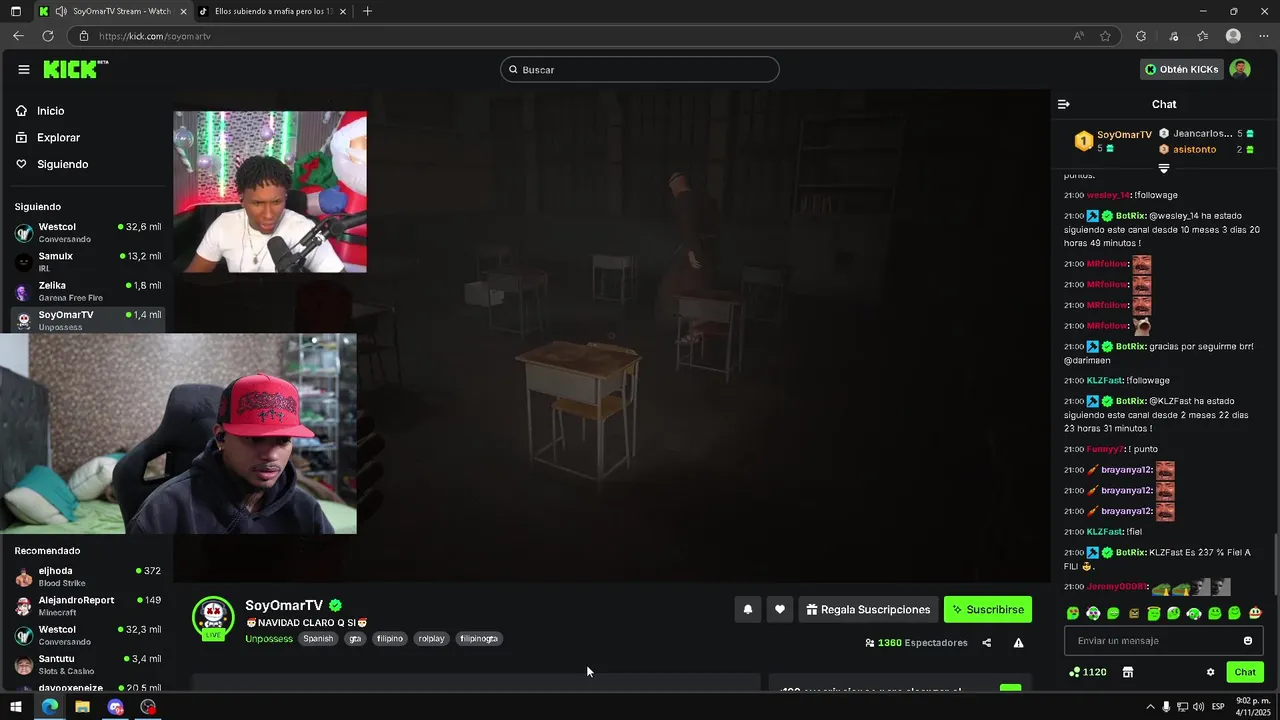
Task: Open a new browser tab
Action: tap(367, 11)
